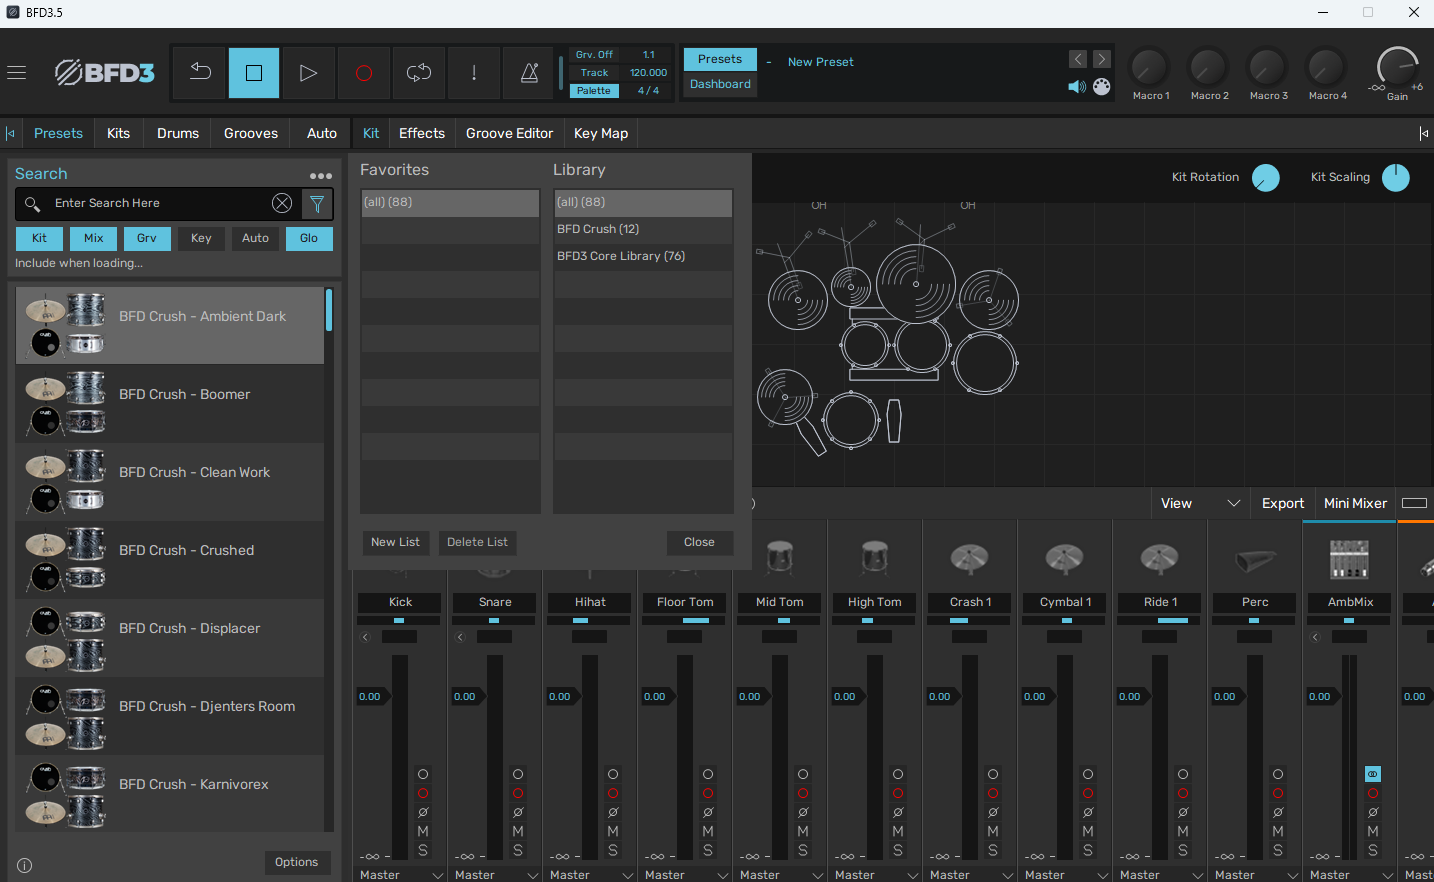The image size is (1434, 882).
Task: Expand AmbMix channel with left chevron
Action: tap(1315, 637)
